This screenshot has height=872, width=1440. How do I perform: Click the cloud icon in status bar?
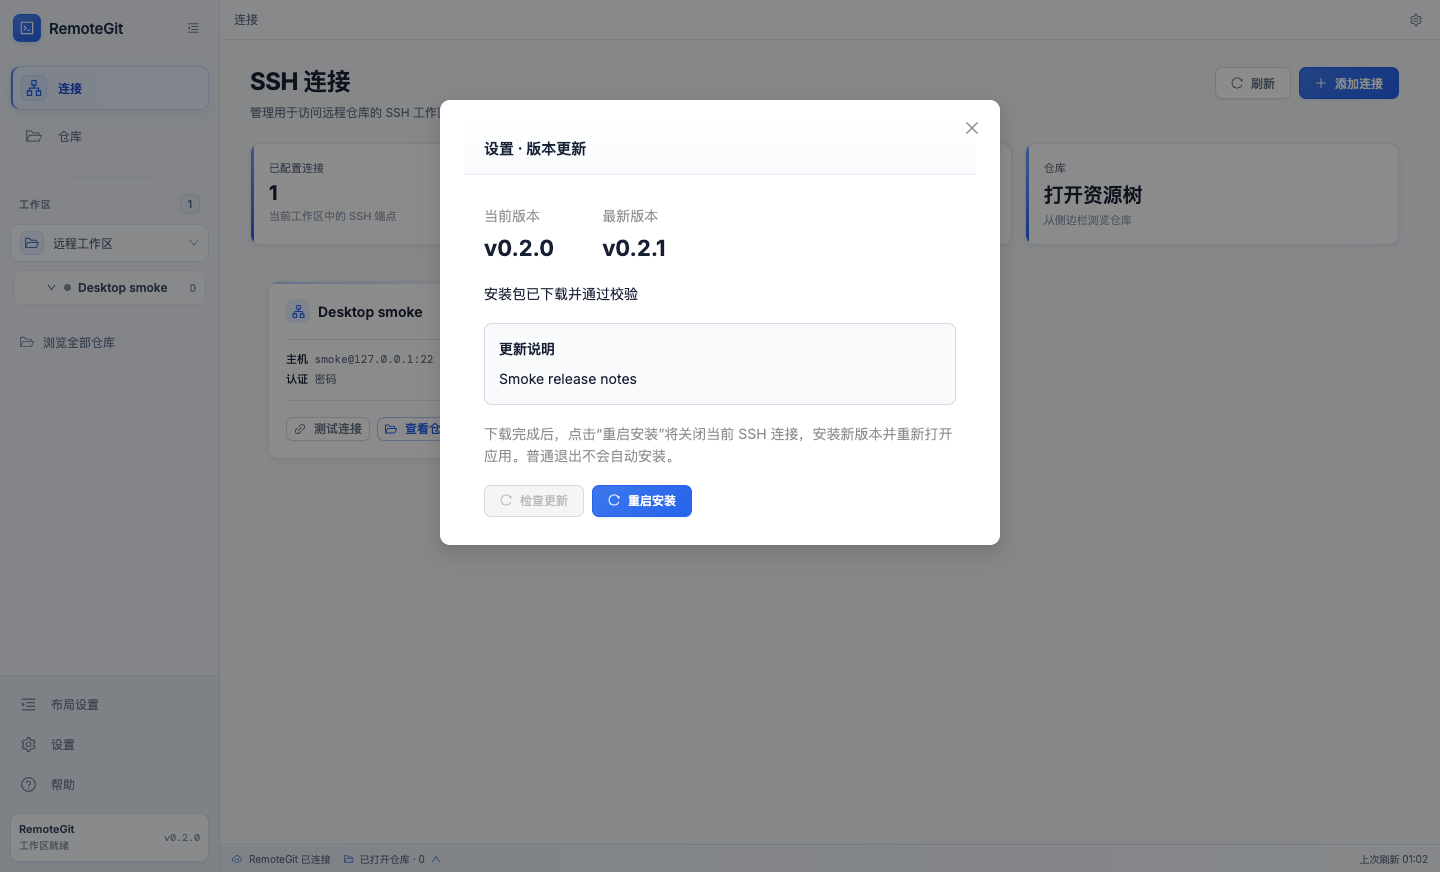tap(237, 859)
